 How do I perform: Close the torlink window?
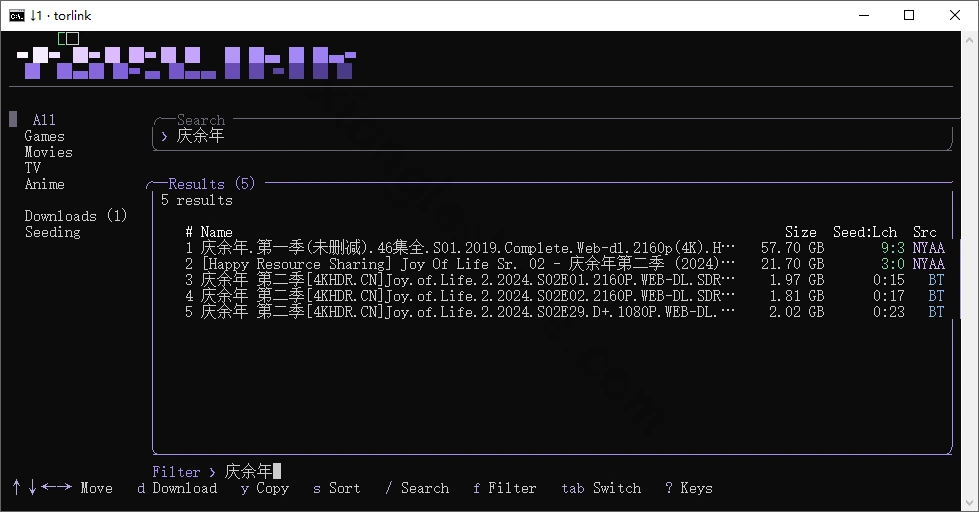[955, 16]
